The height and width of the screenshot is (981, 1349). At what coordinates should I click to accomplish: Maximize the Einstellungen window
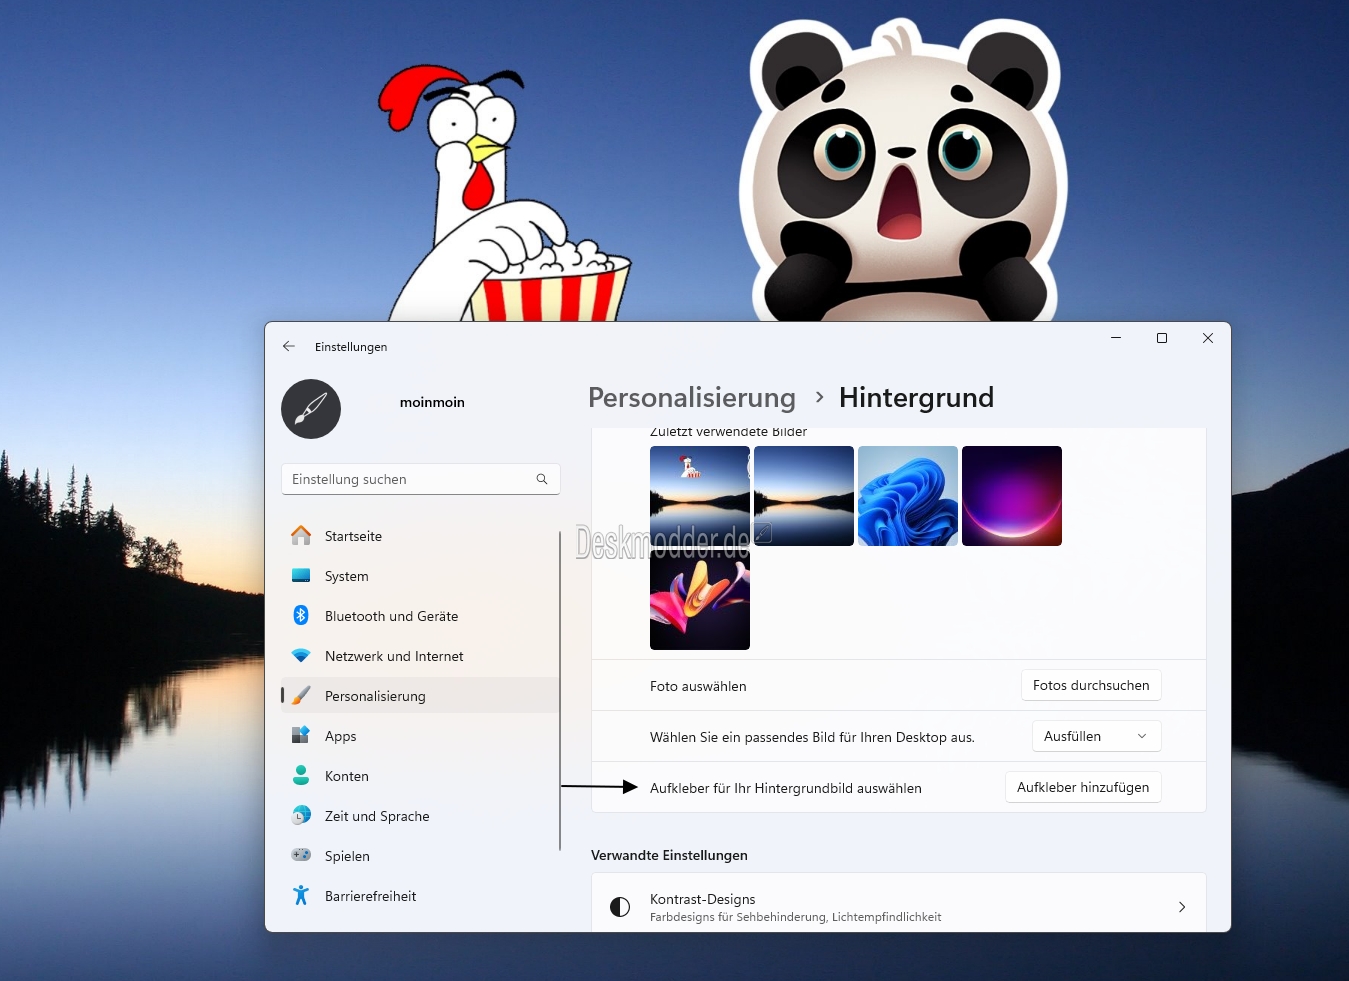coord(1162,338)
